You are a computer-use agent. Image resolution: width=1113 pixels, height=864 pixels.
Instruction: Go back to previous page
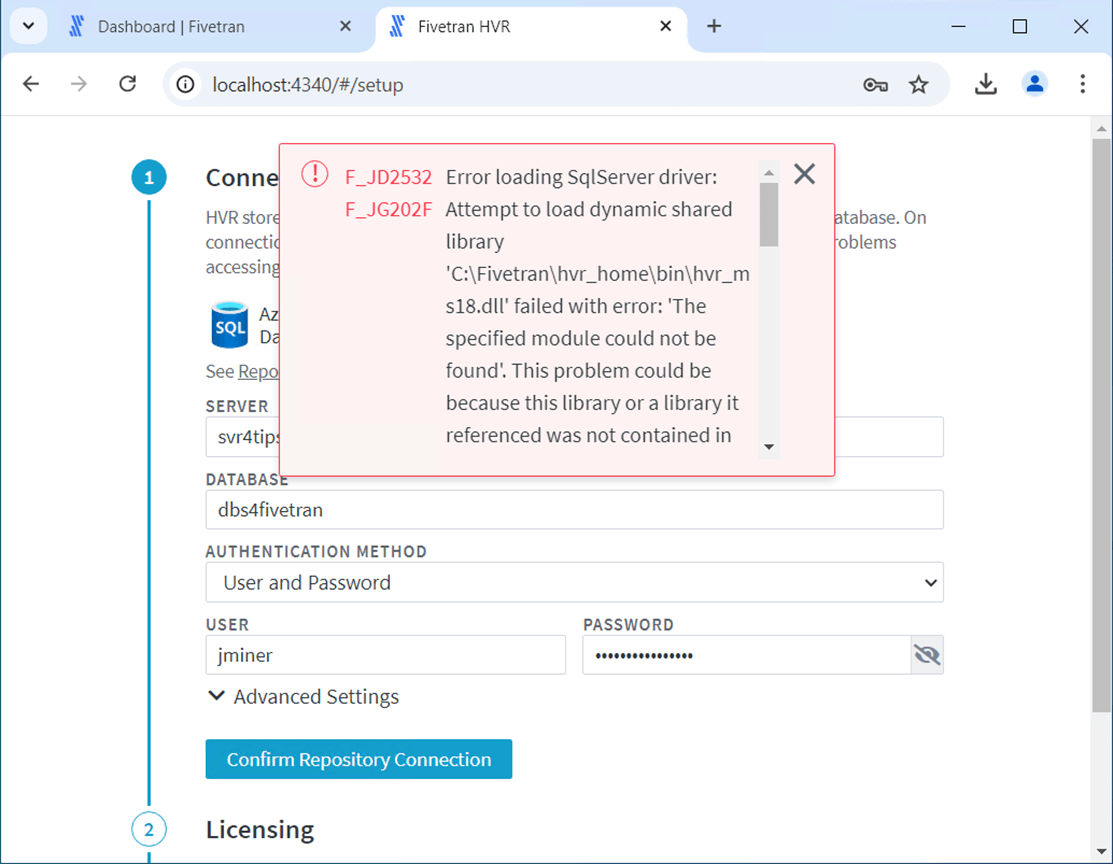tap(31, 84)
